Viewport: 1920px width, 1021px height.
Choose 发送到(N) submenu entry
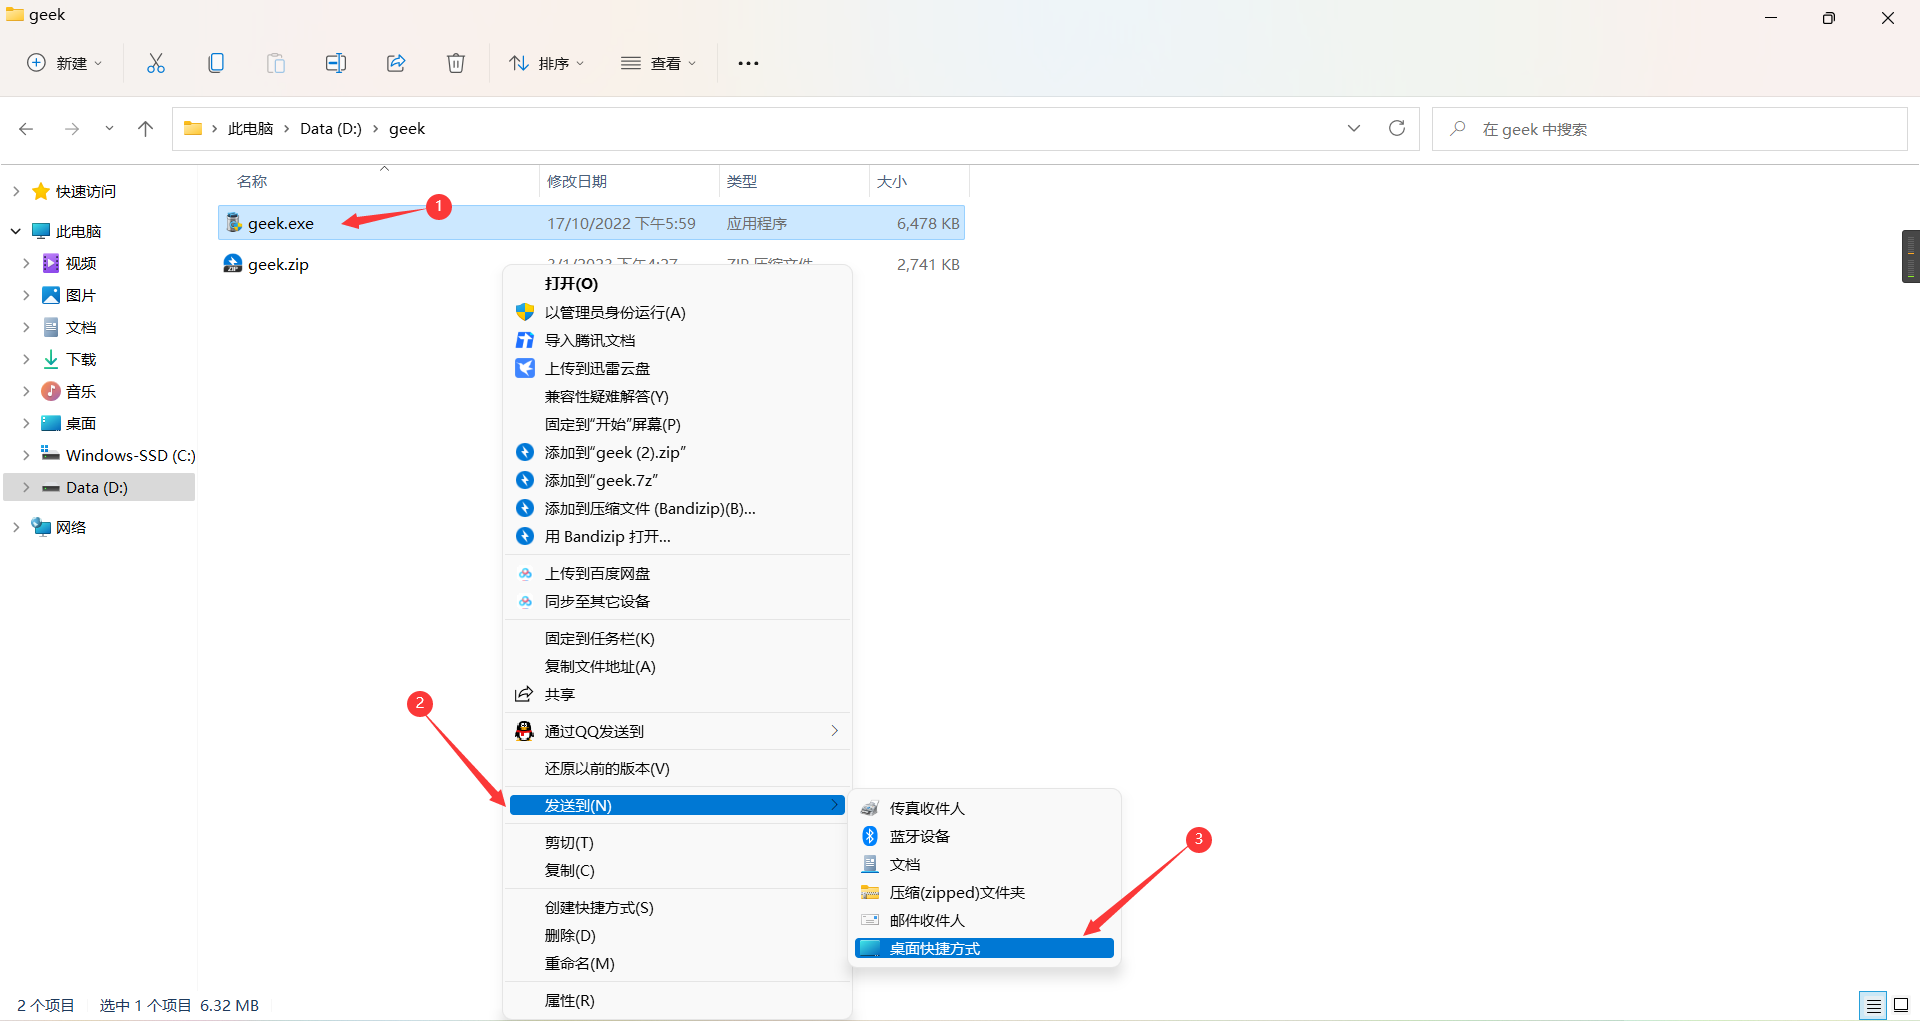pos(677,805)
